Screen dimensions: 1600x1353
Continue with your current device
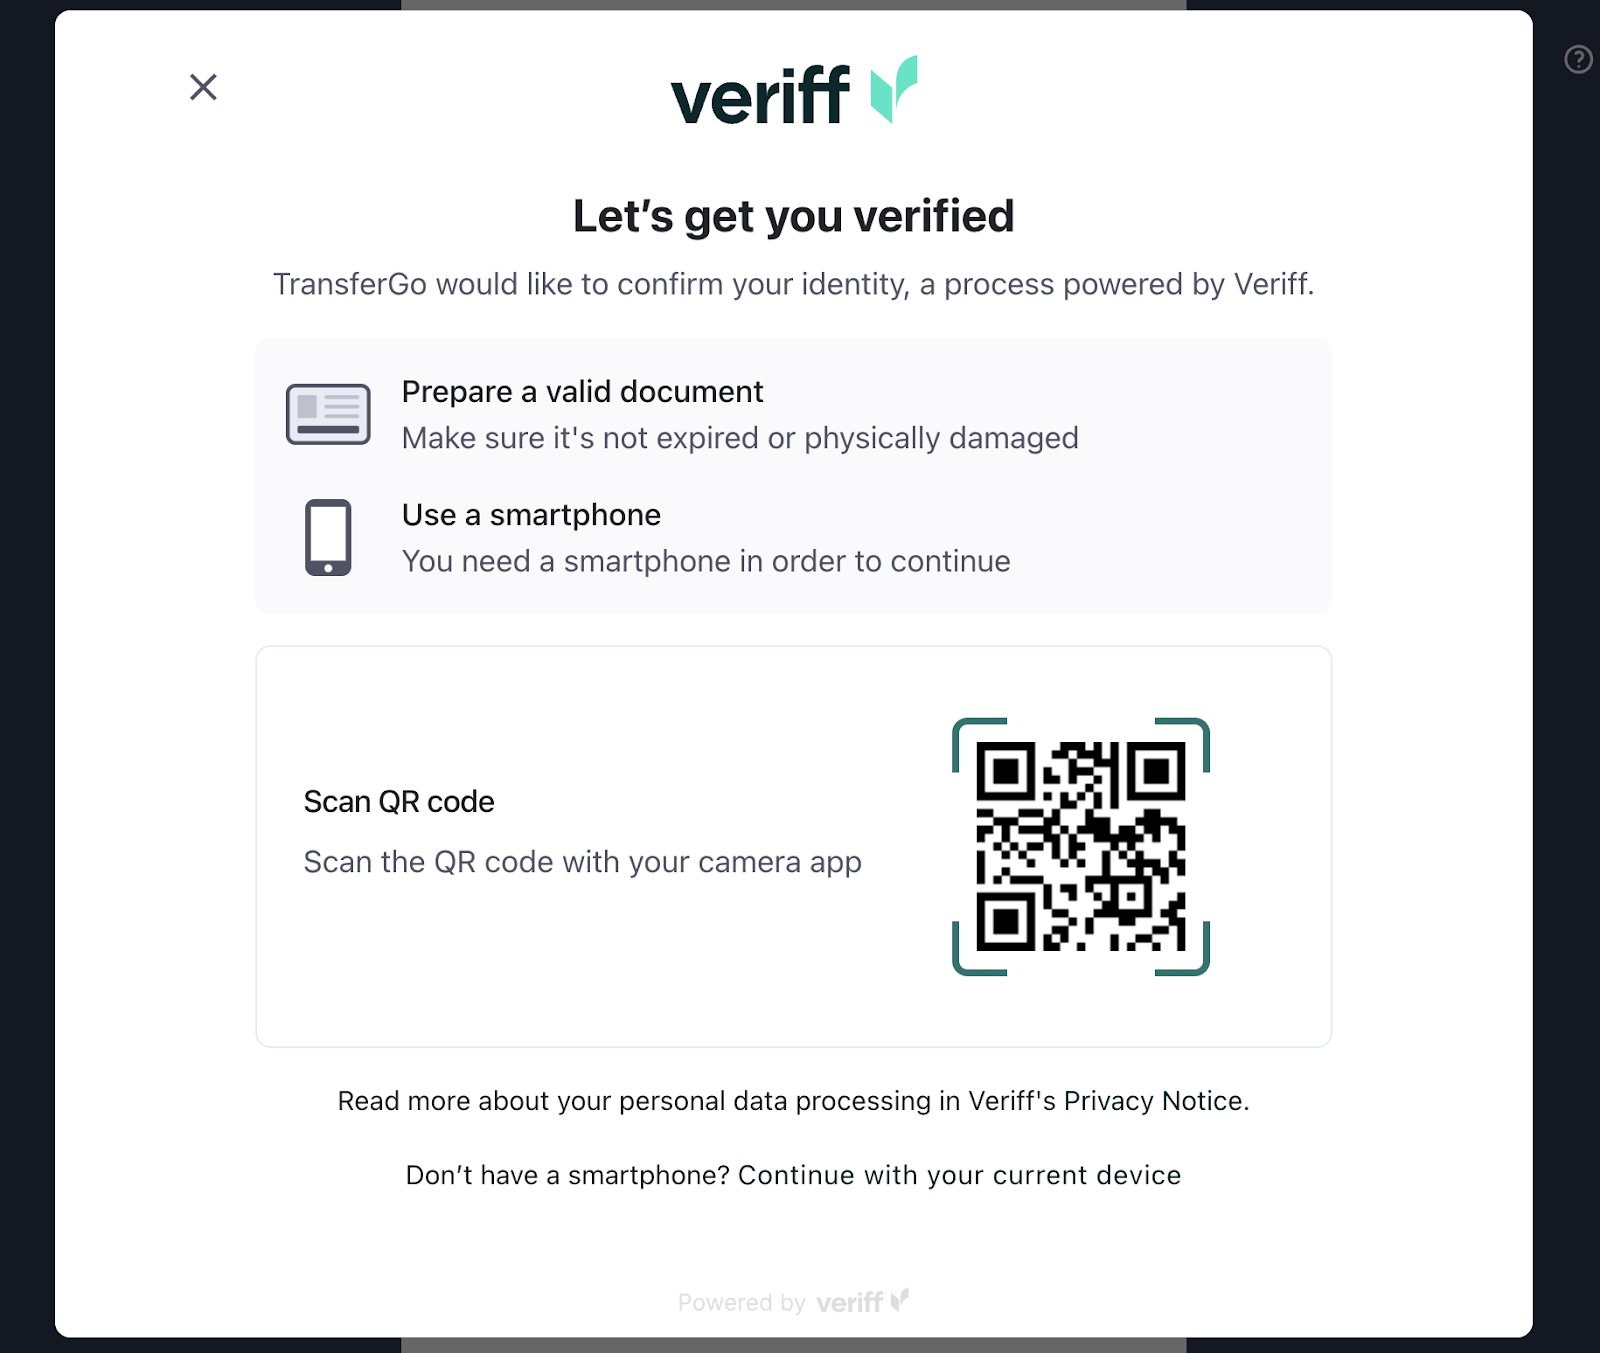[959, 1175]
